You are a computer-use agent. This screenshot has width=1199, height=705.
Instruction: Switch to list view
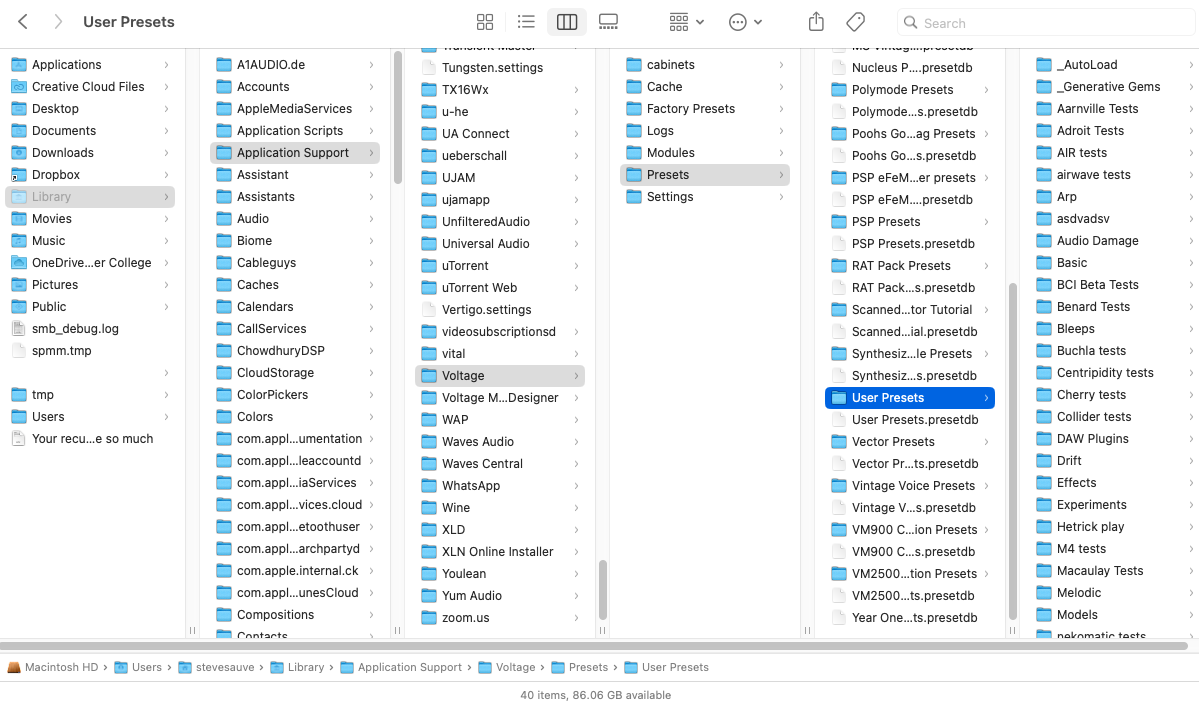[x=526, y=22]
